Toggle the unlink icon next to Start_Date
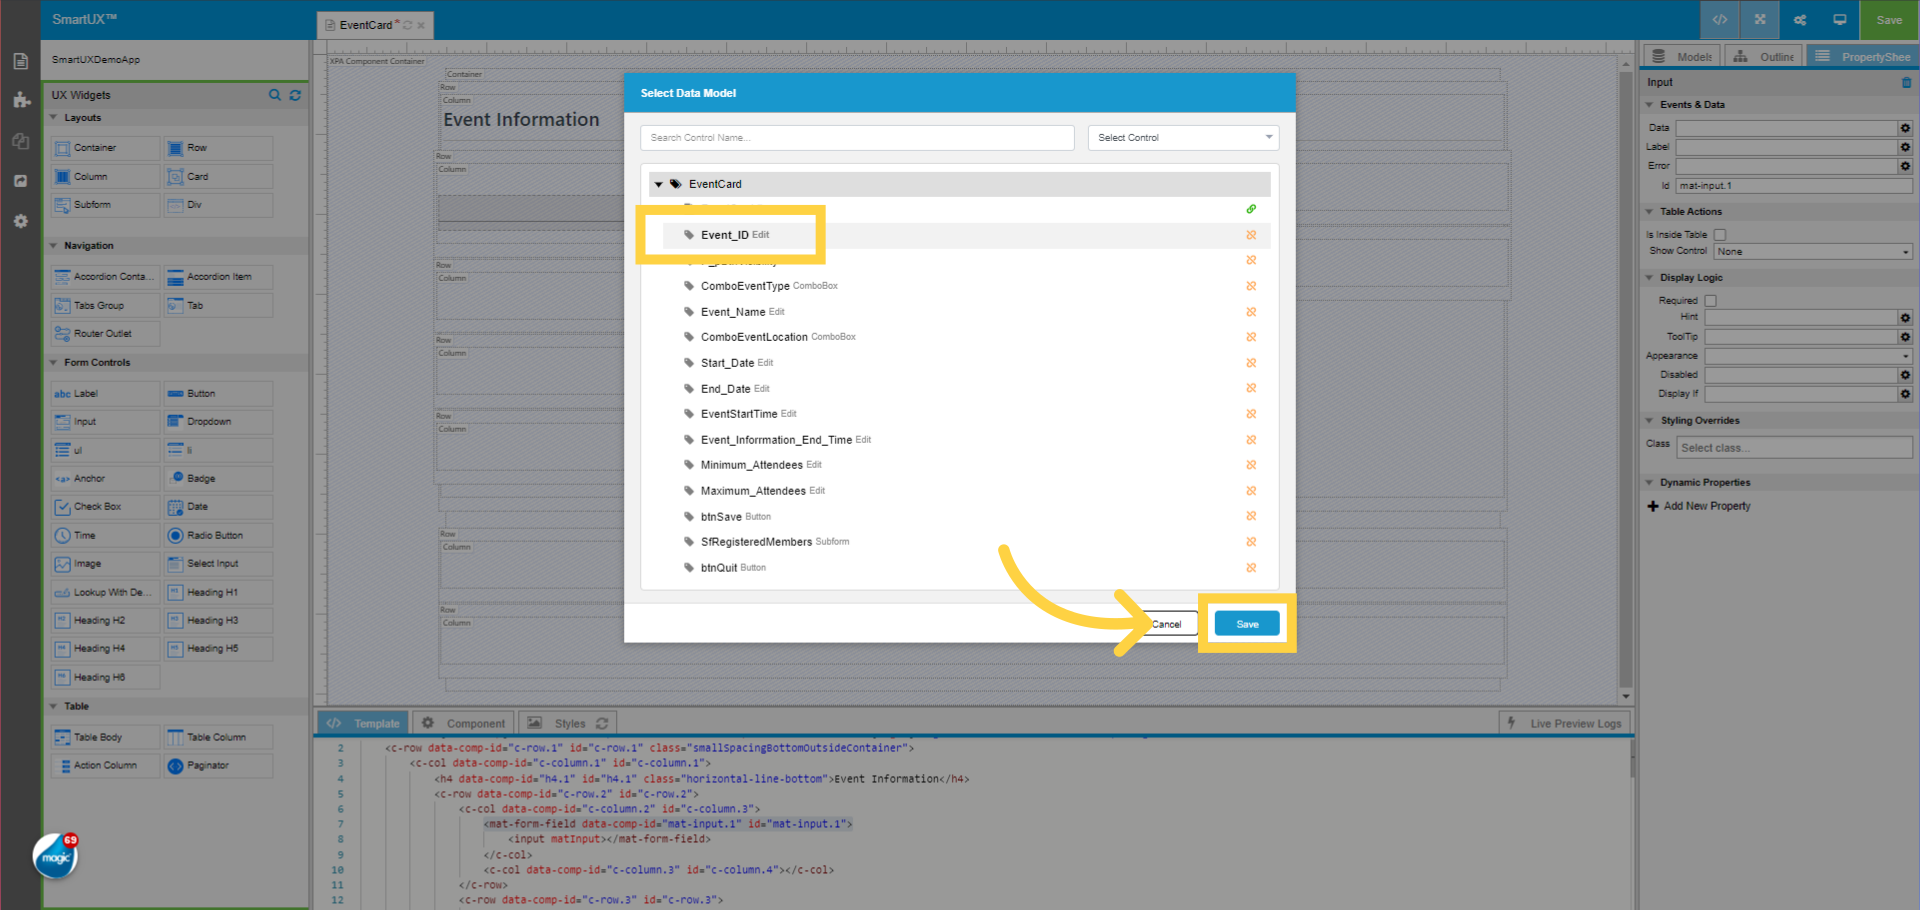Viewport: 1920px width, 910px height. pyautogui.click(x=1251, y=362)
